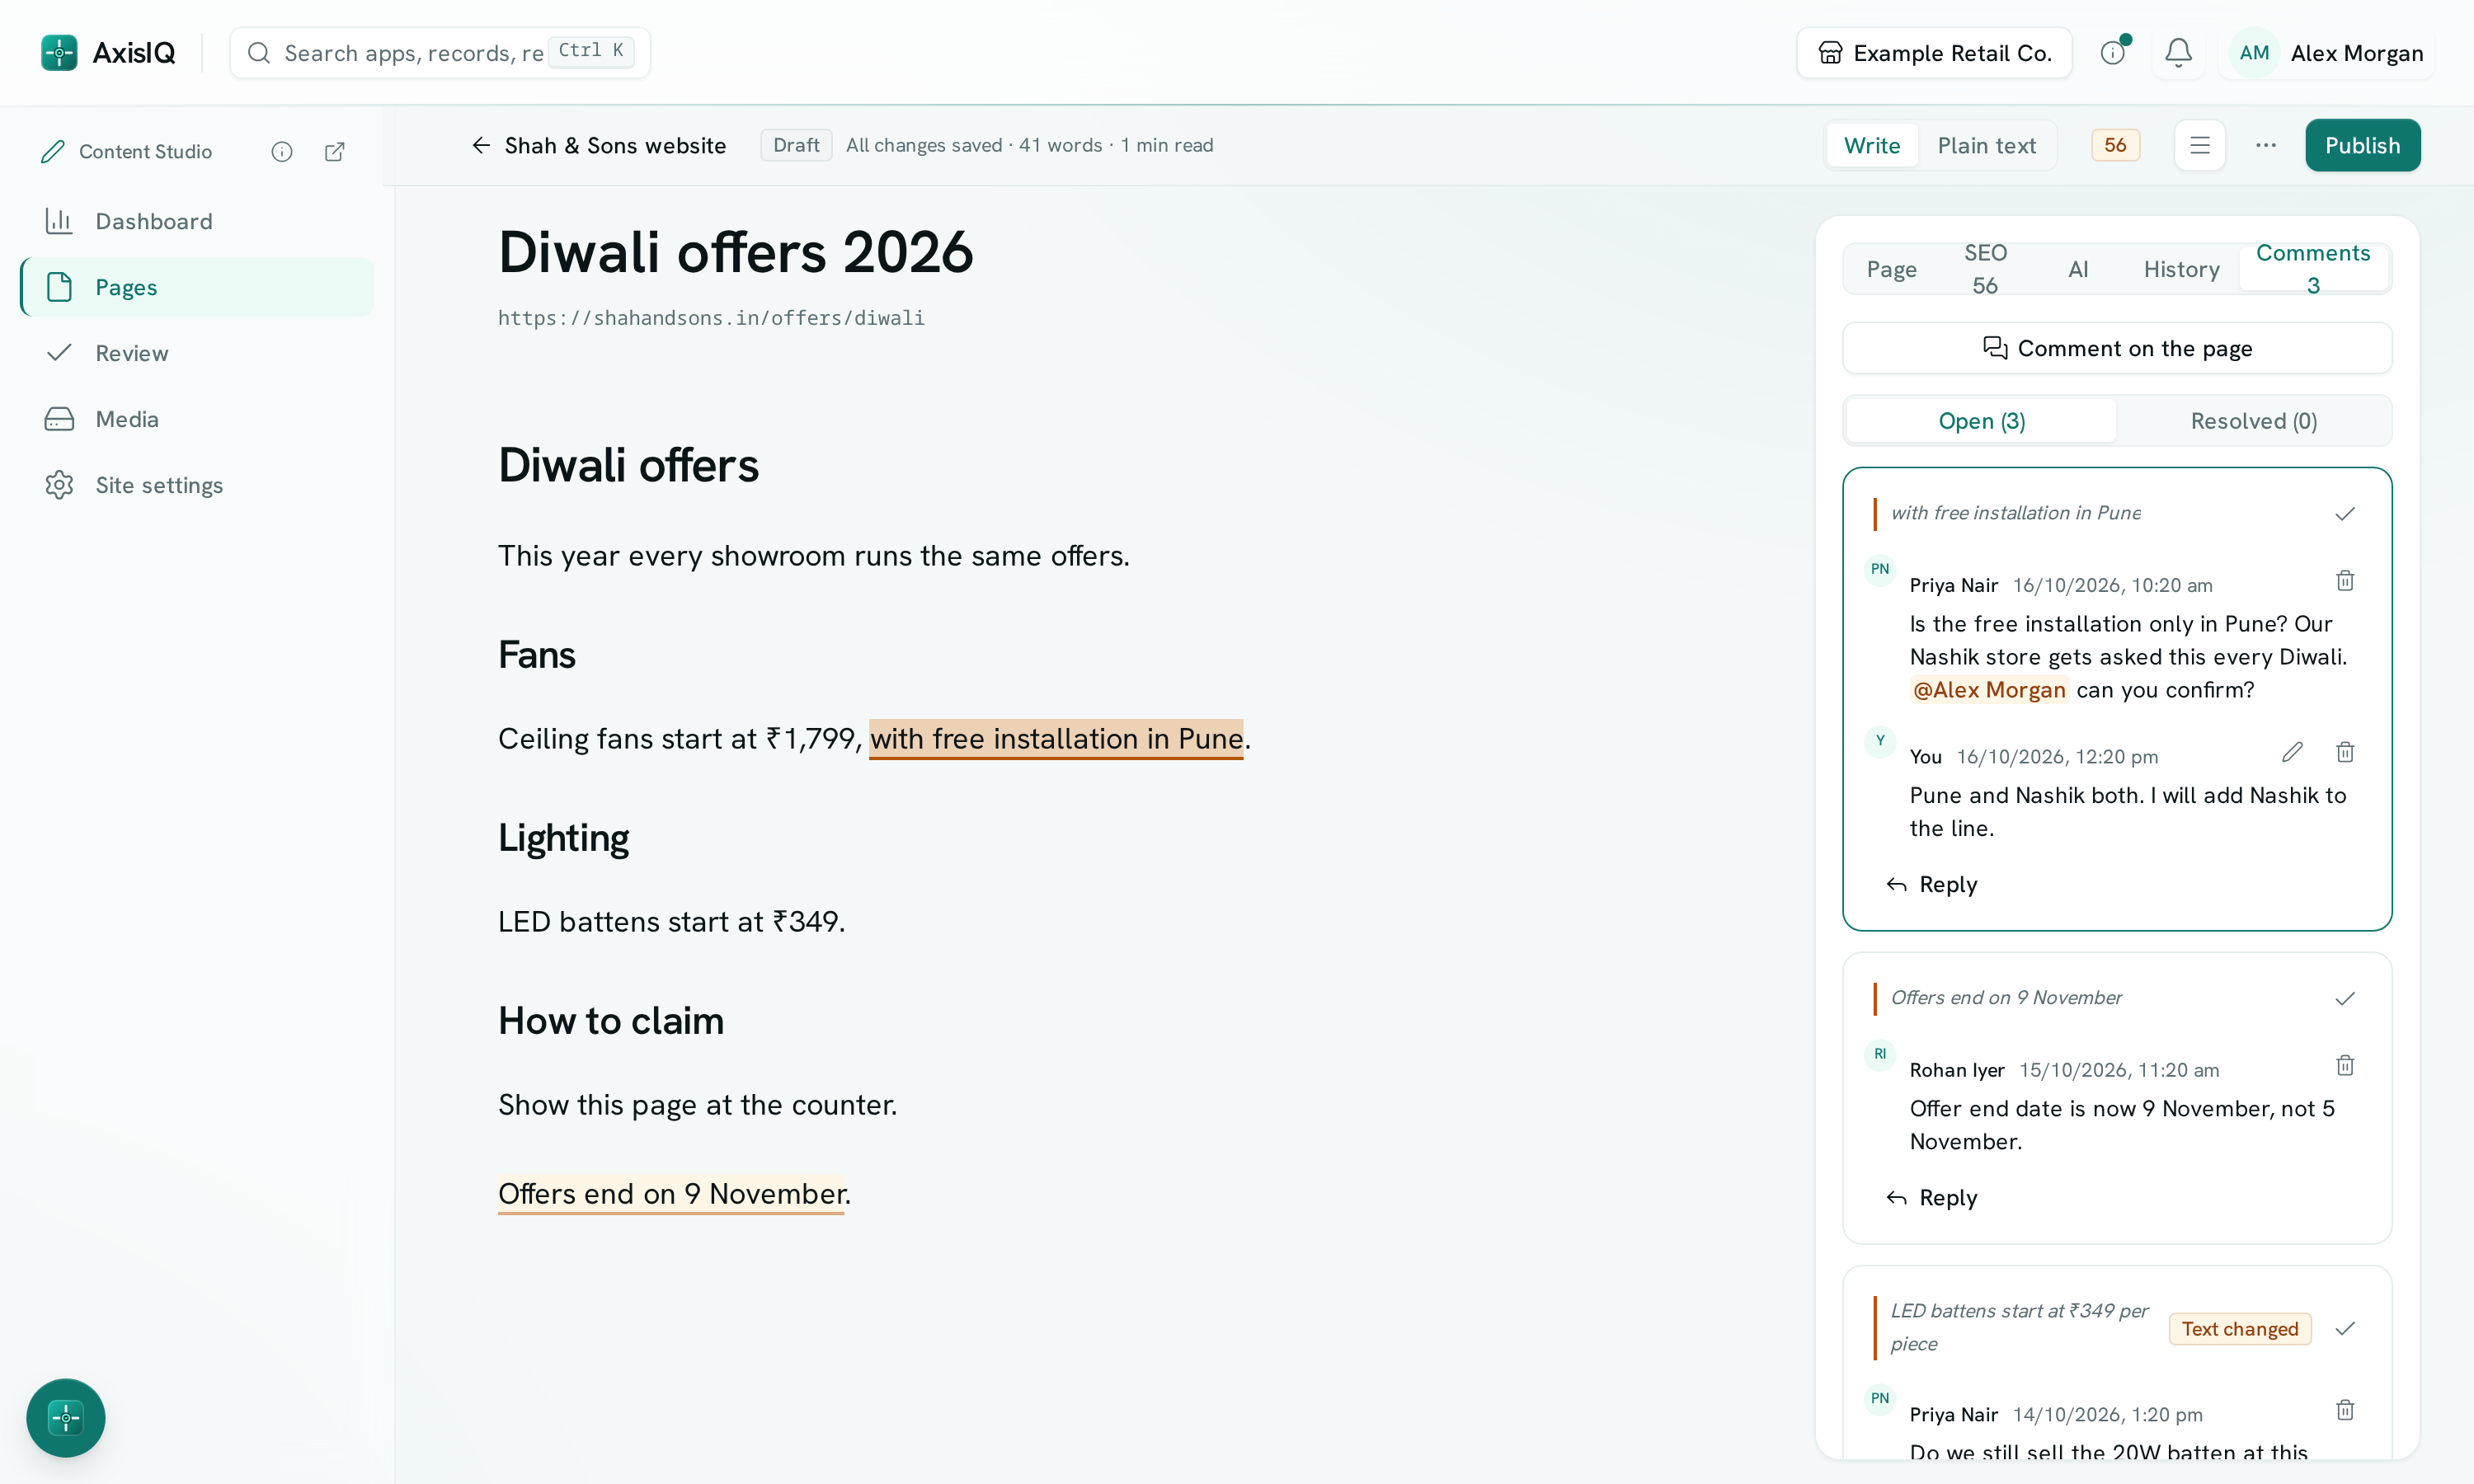Delete Rohan Iyer's comment
Viewport: 2474px width, 1484px height.
click(2345, 1065)
